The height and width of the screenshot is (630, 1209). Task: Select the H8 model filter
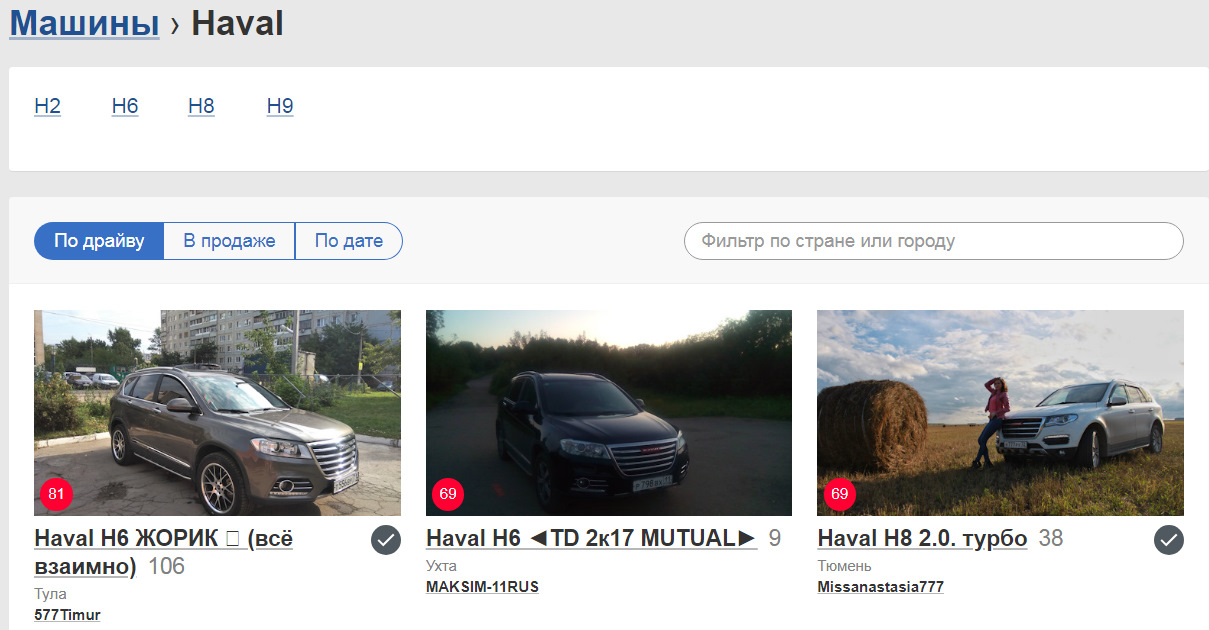coord(201,105)
